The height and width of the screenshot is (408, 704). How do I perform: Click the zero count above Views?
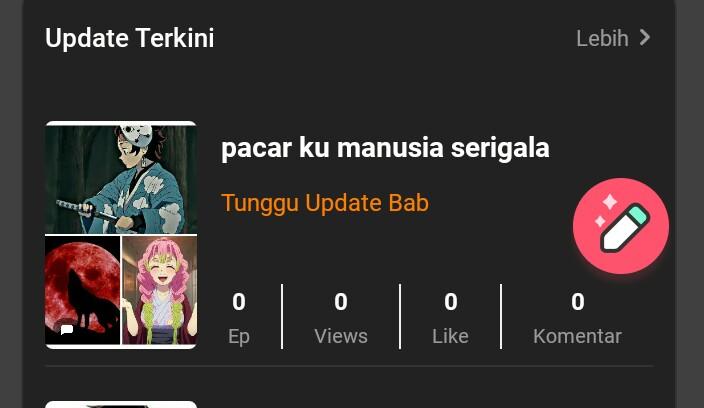click(341, 302)
